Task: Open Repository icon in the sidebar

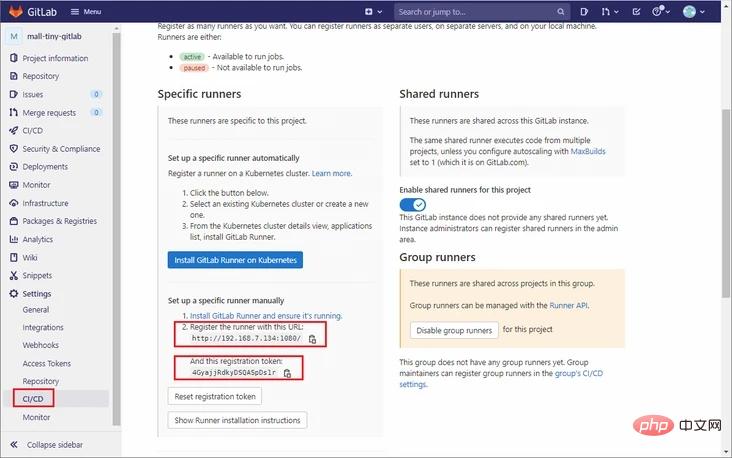Action: click(14, 76)
